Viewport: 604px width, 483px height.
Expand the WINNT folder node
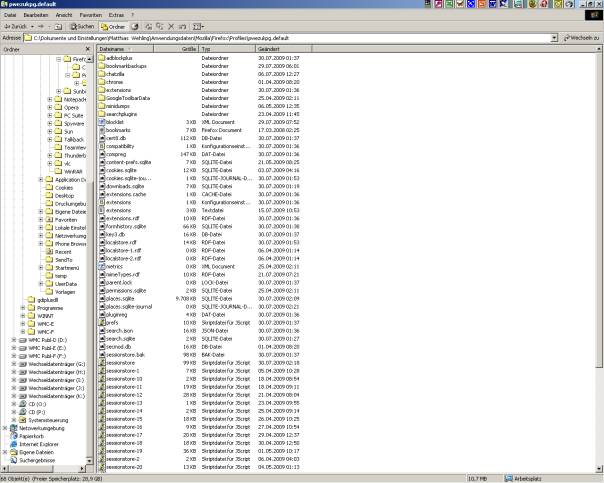23,316
